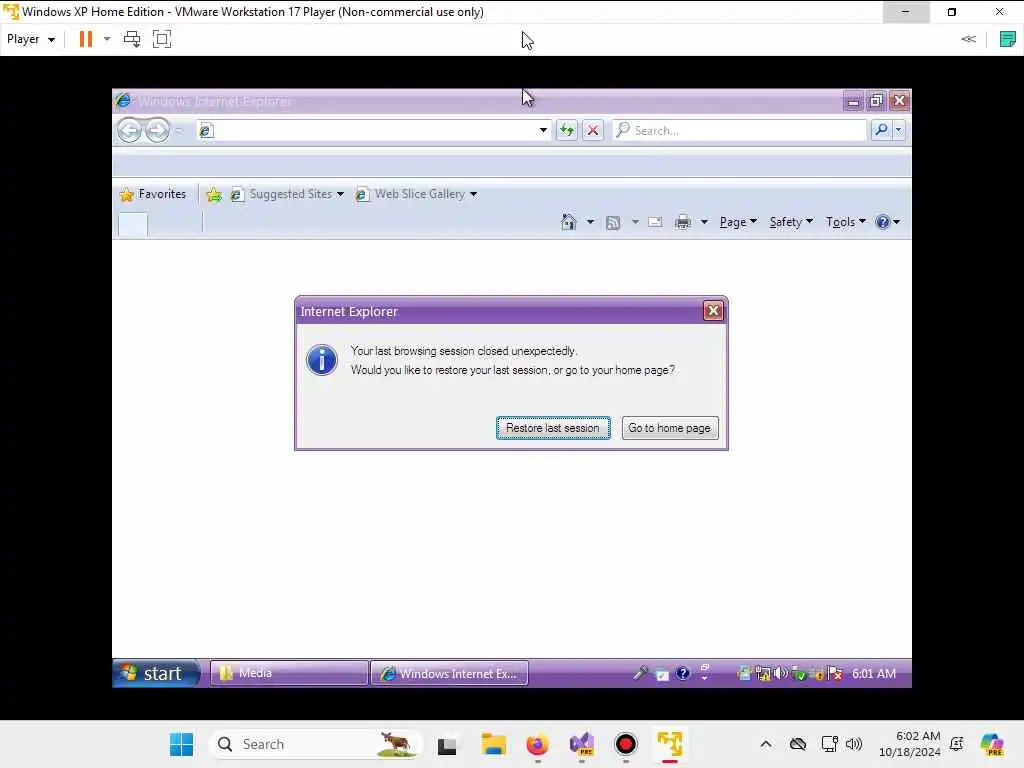
Task: Open the Page menu
Action: [738, 222]
